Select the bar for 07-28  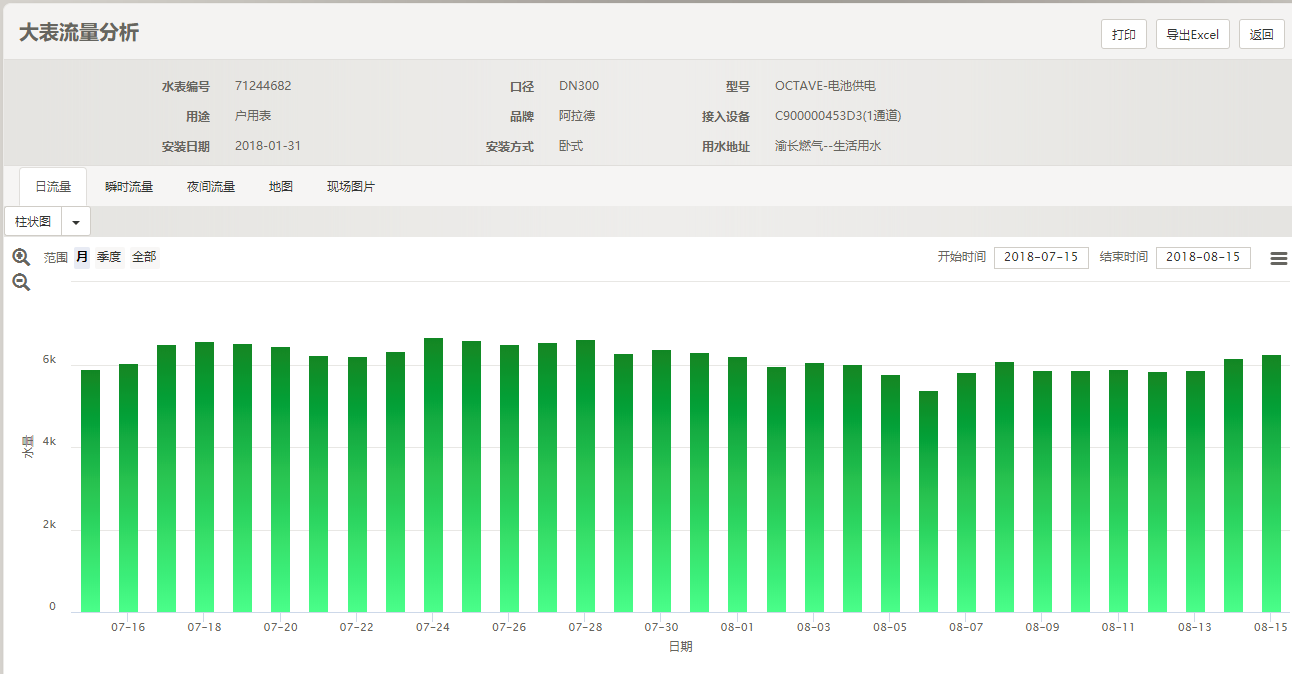pyautogui.click(x=585, y=476)
